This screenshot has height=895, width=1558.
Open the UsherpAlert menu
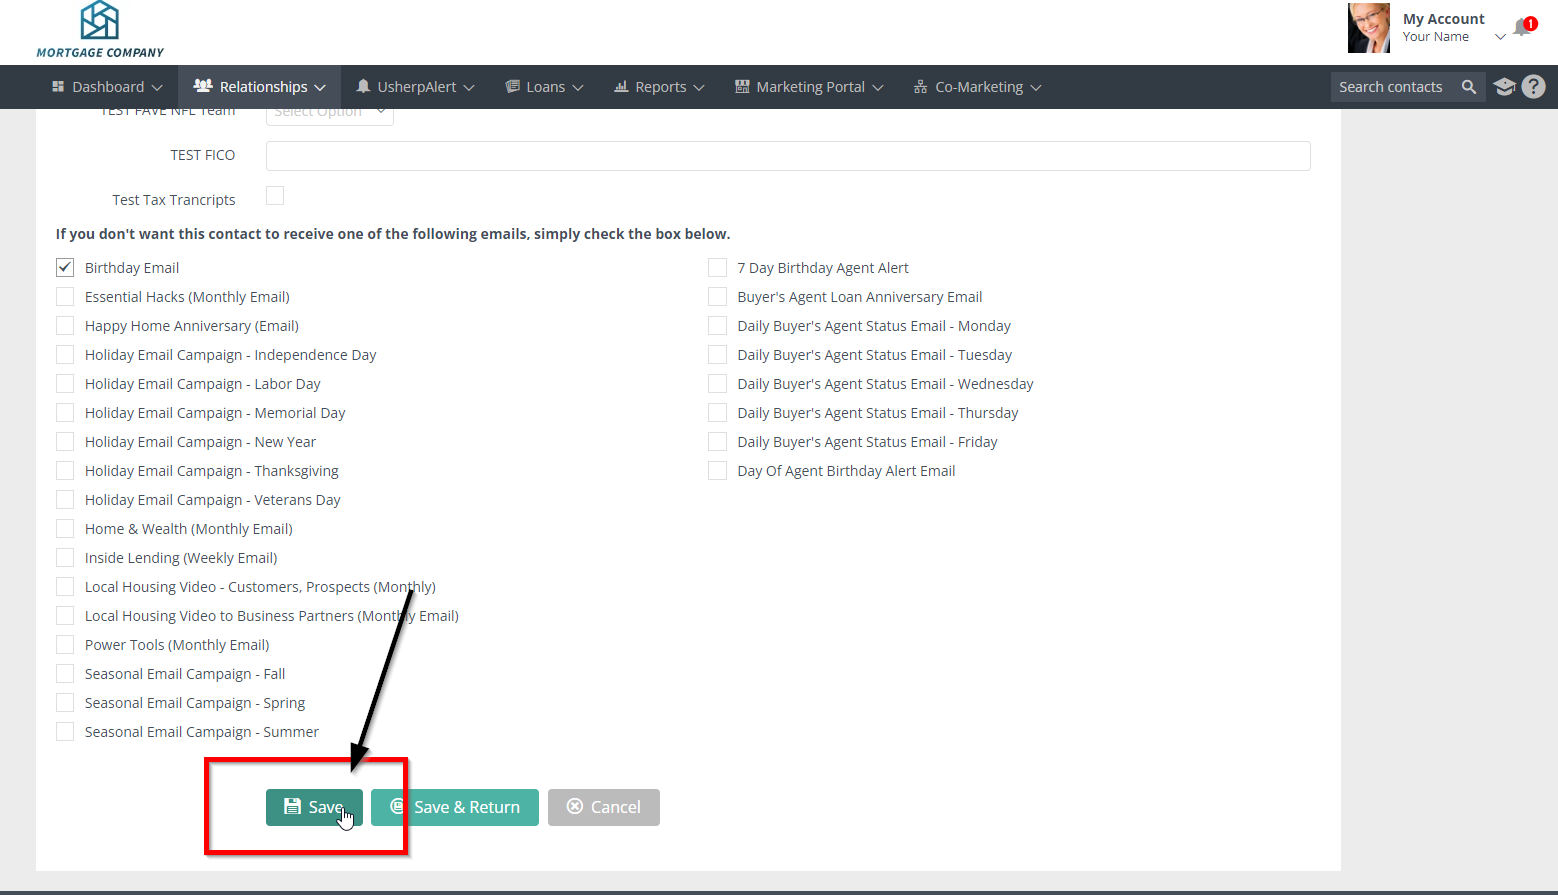point(415,87)
